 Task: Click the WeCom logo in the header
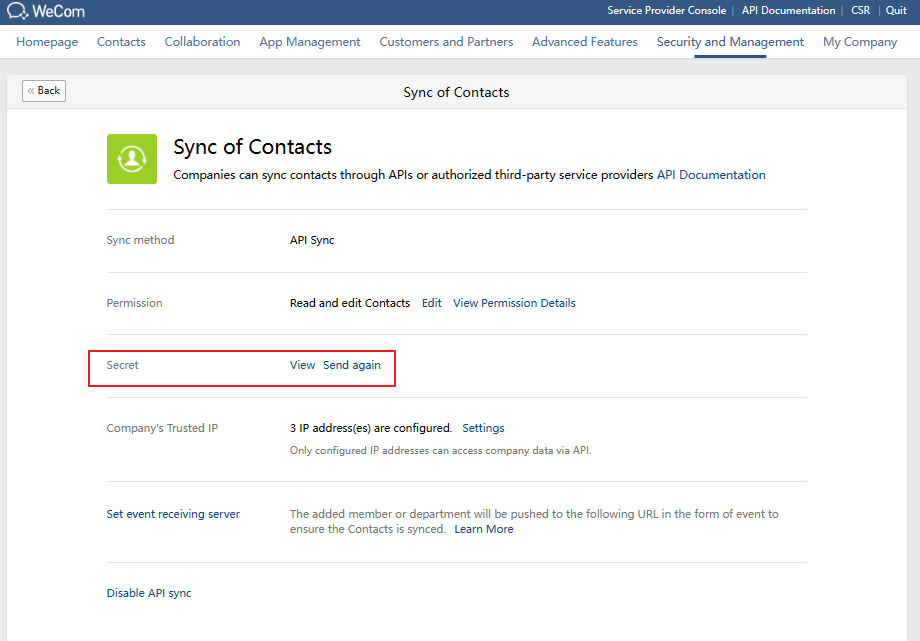tap(44, 11)
